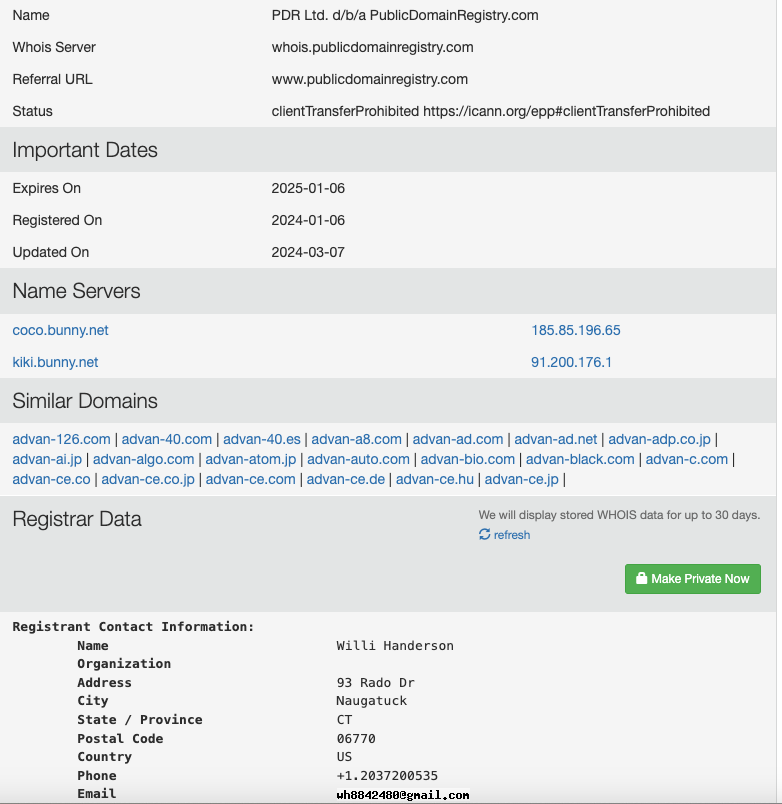Open similar domain advan-ce.de
Image resolution: width=782 pixels, height=804 pixels.
coord(346,479)
